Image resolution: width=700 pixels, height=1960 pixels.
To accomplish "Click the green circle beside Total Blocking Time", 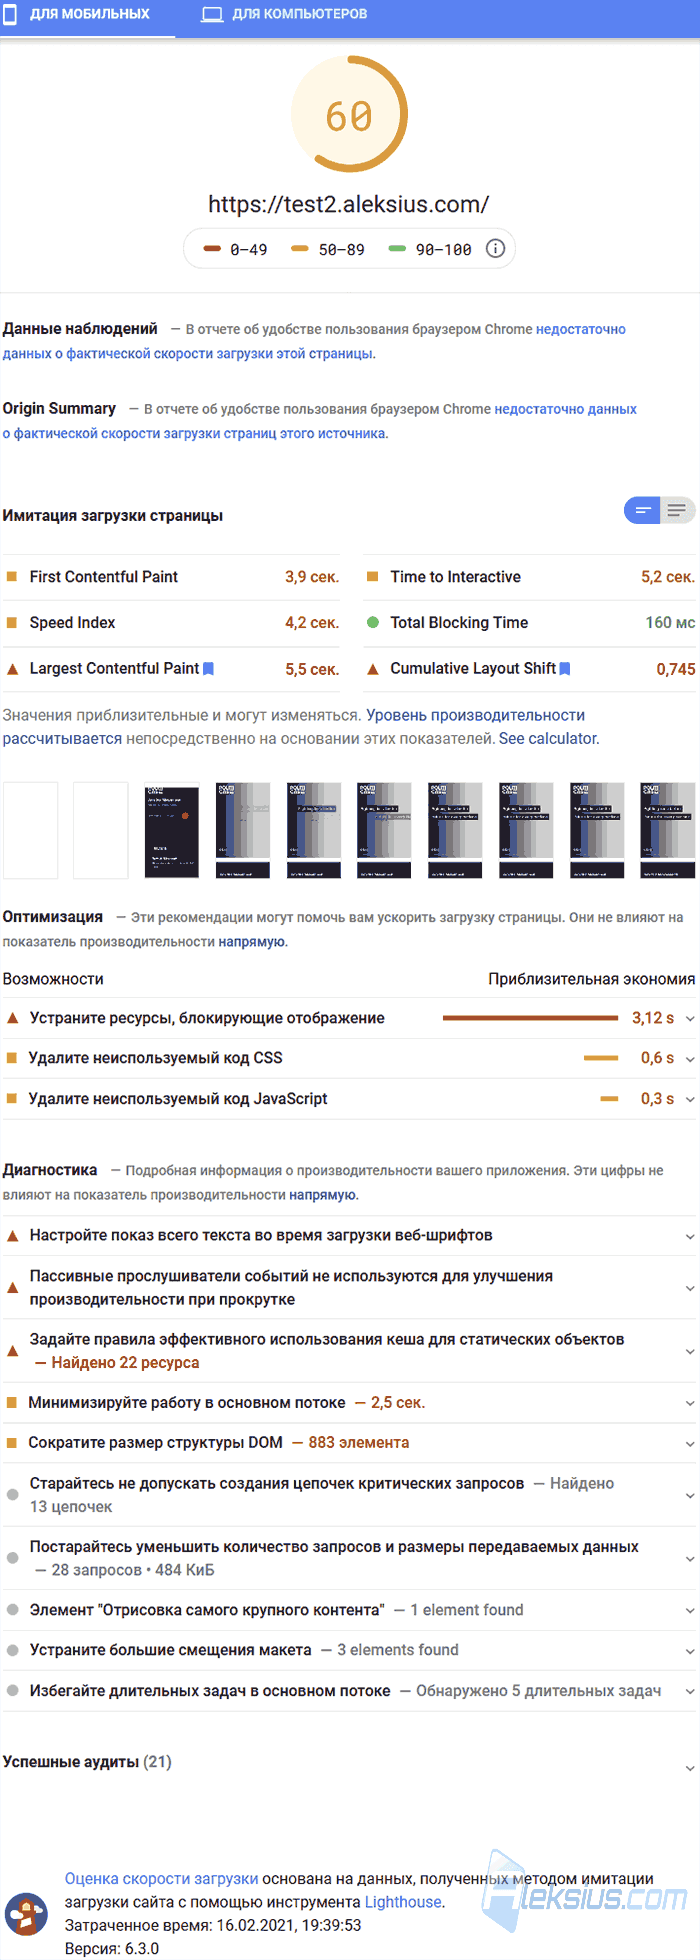I will point(372,623).
